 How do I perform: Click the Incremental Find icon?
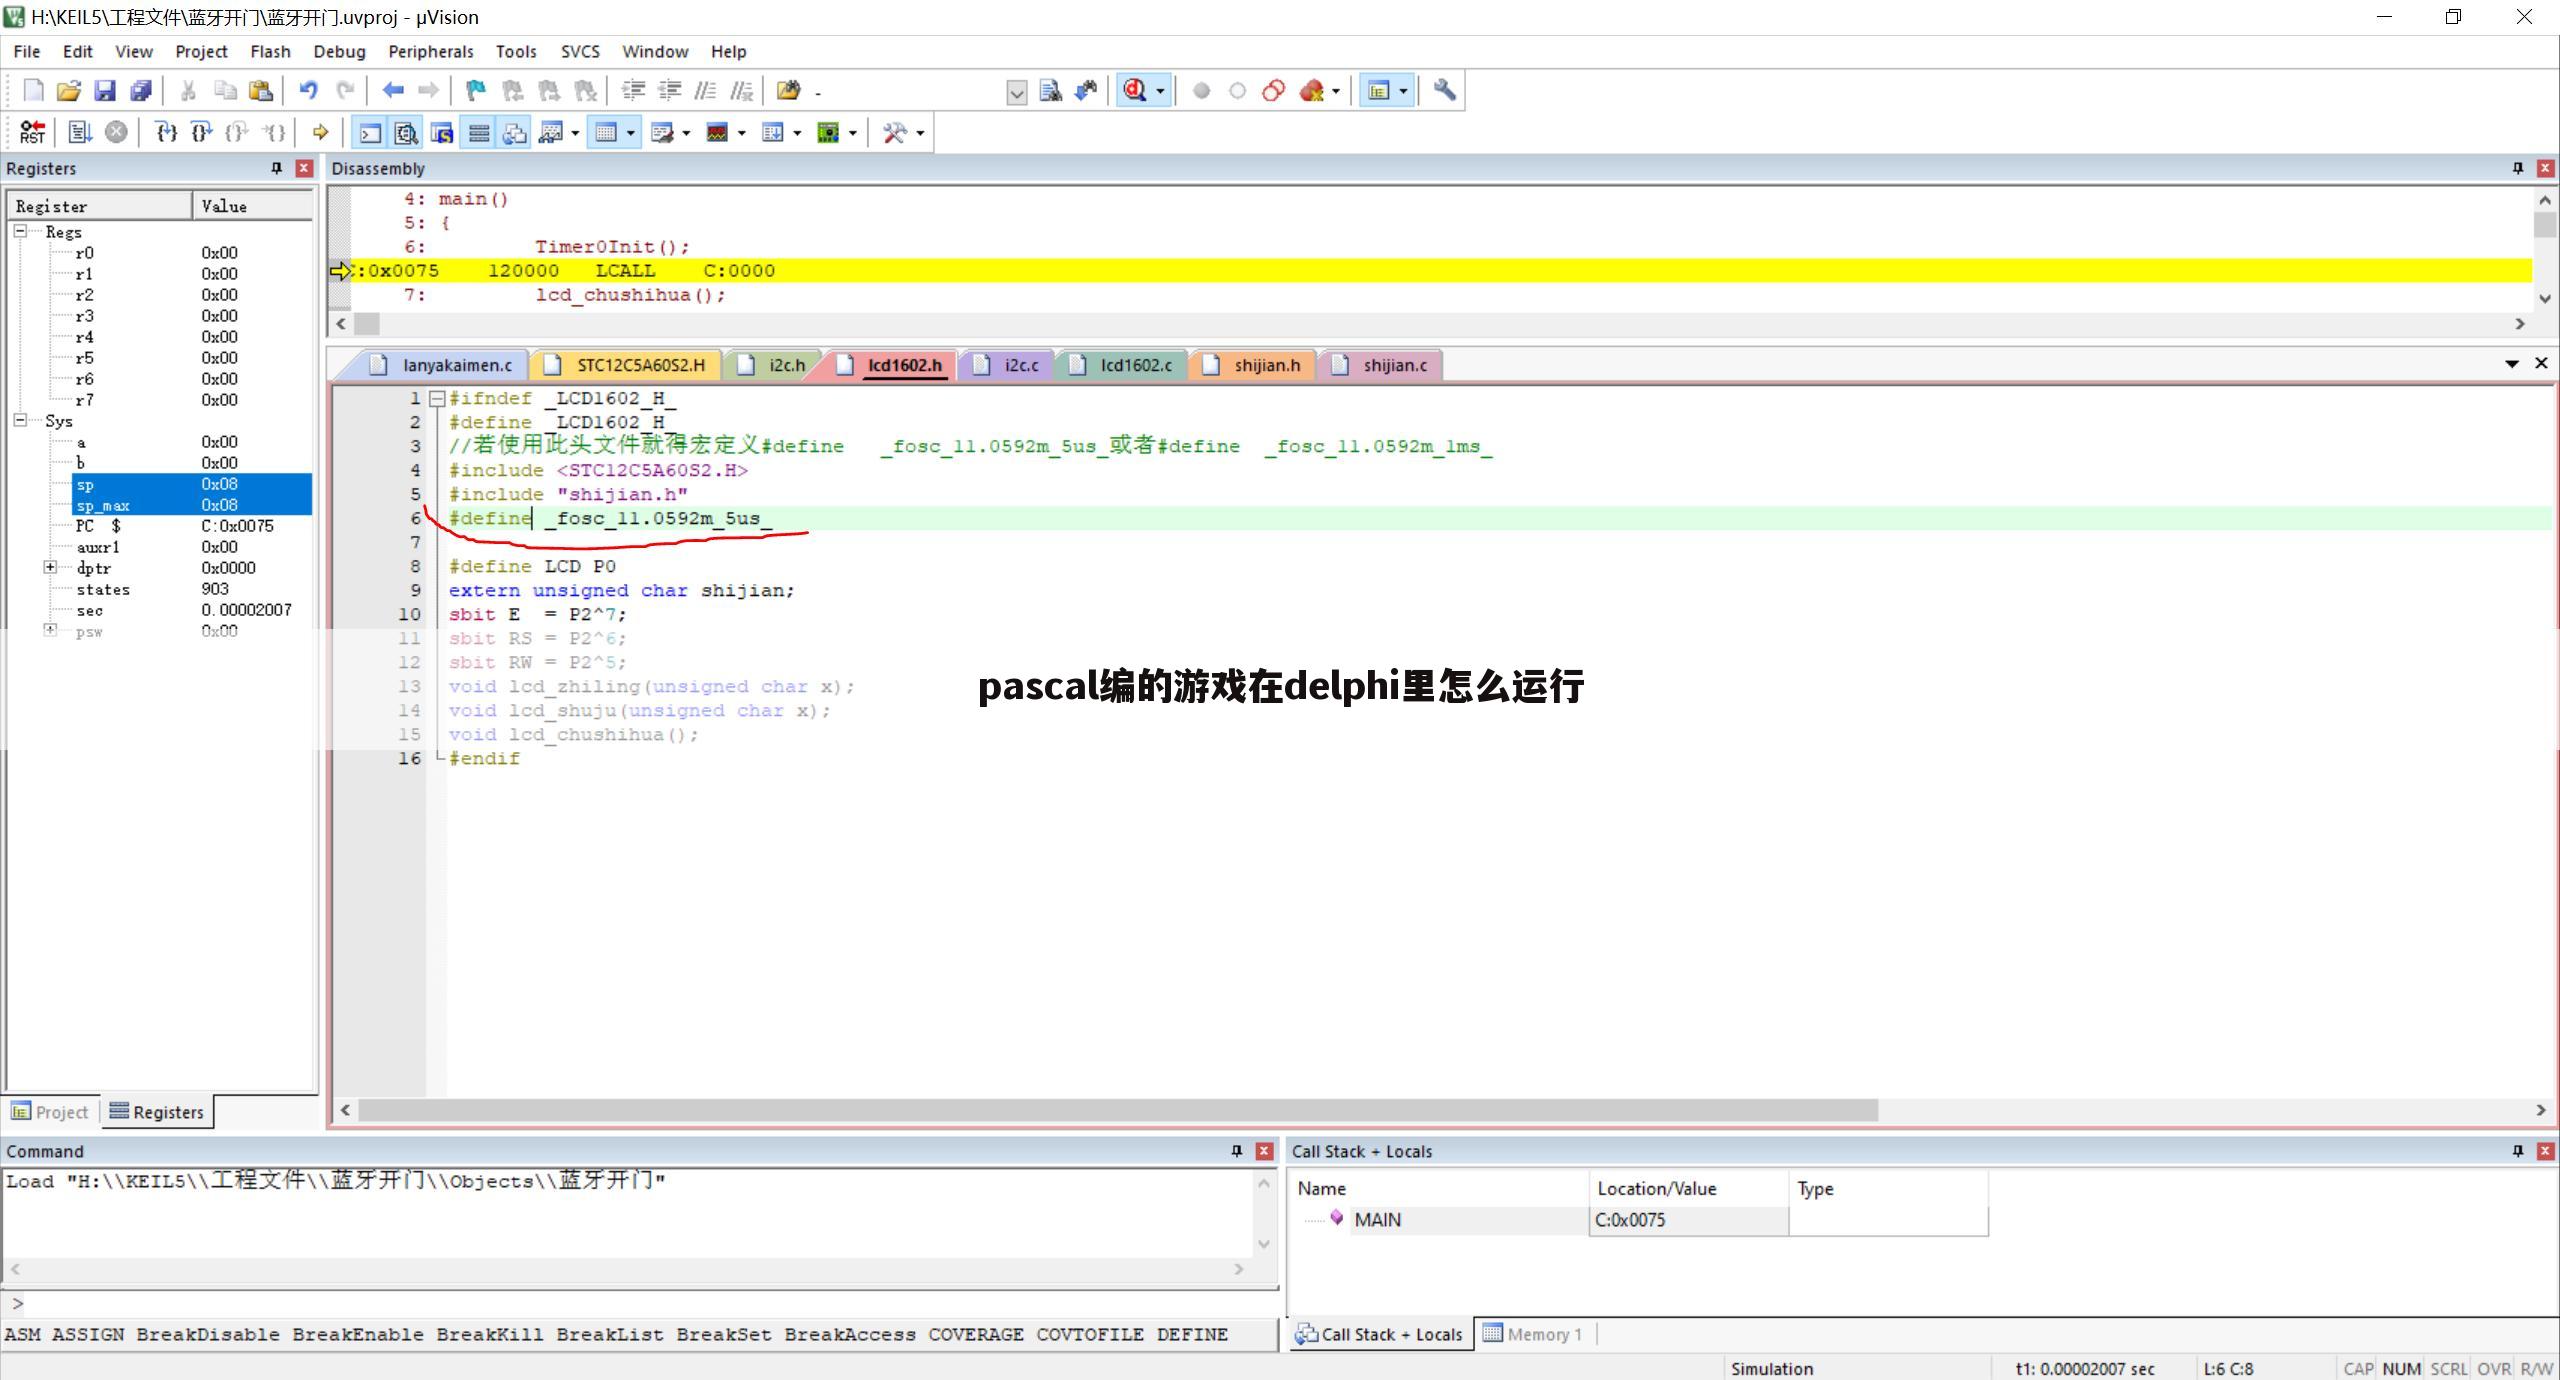point(1086,91)
